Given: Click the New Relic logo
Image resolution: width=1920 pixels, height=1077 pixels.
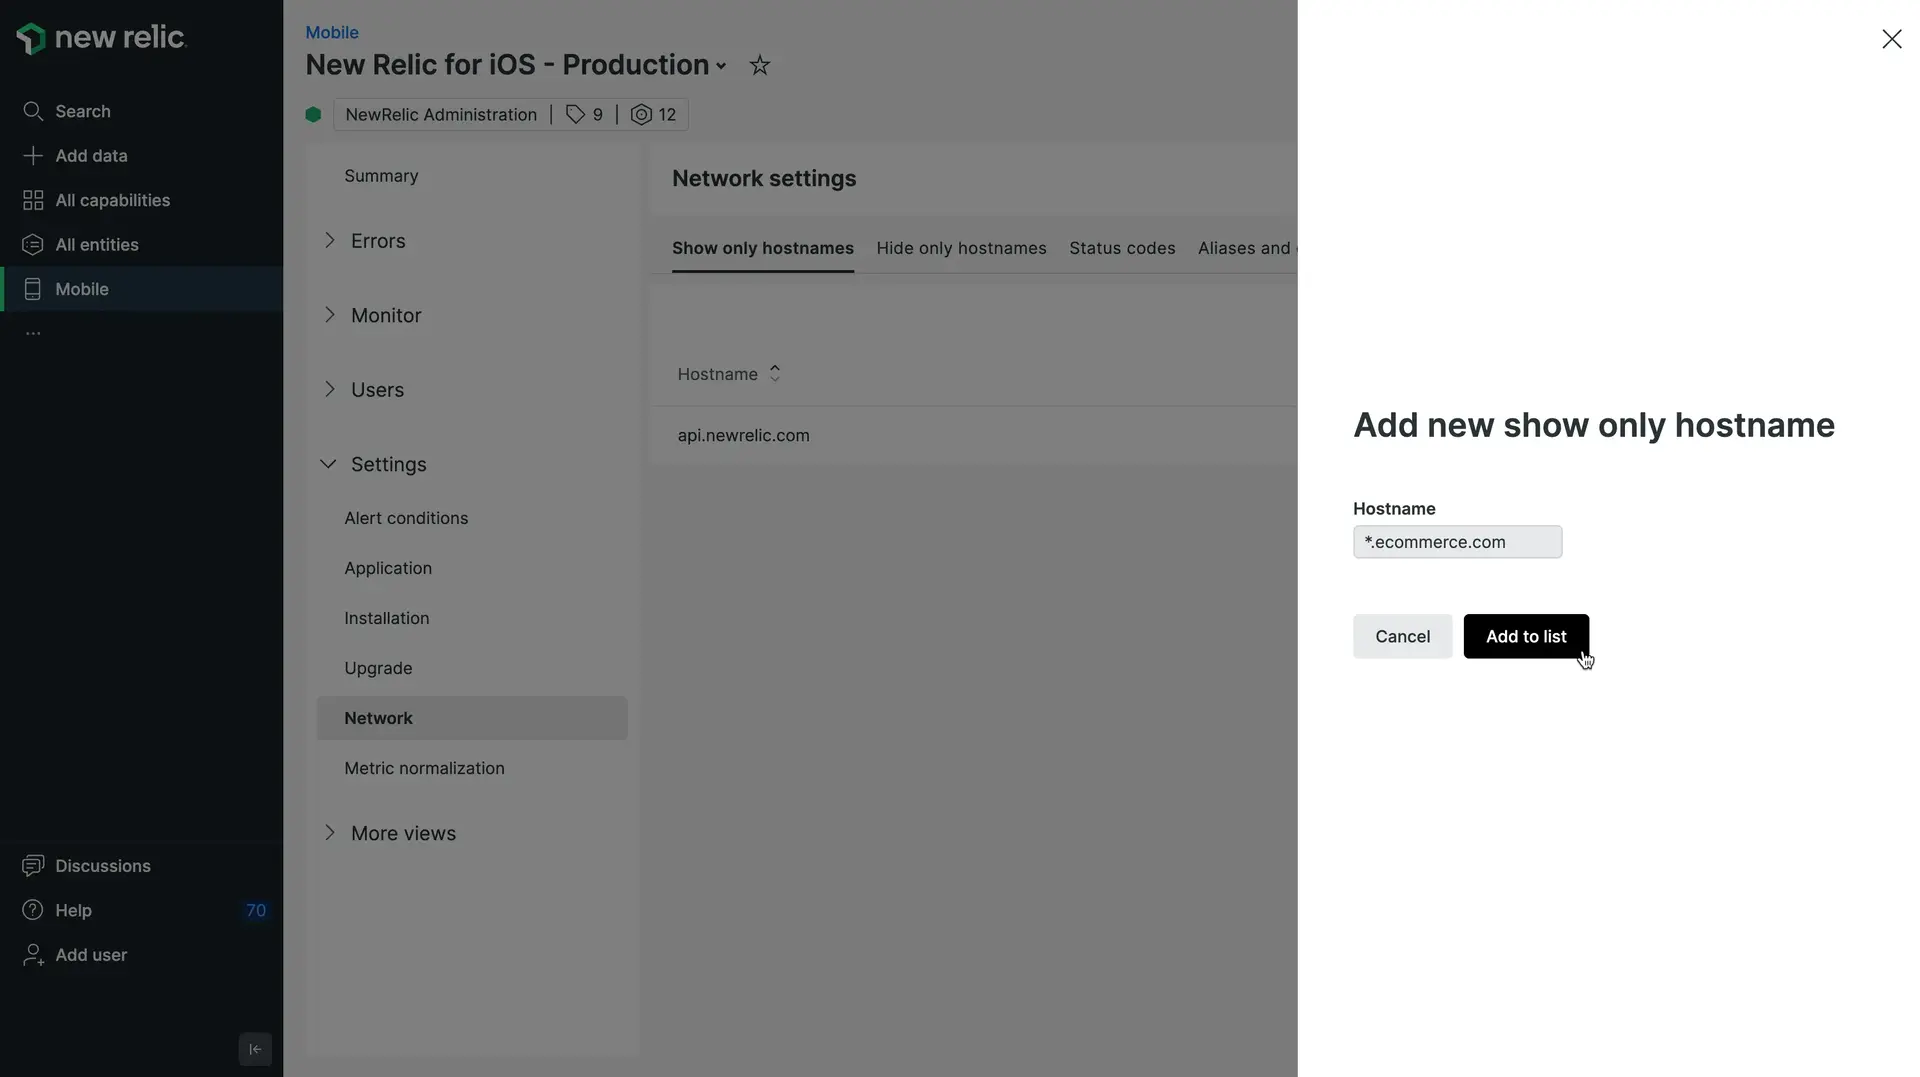Looking at the screenshot, I should (x=101, y=38).
